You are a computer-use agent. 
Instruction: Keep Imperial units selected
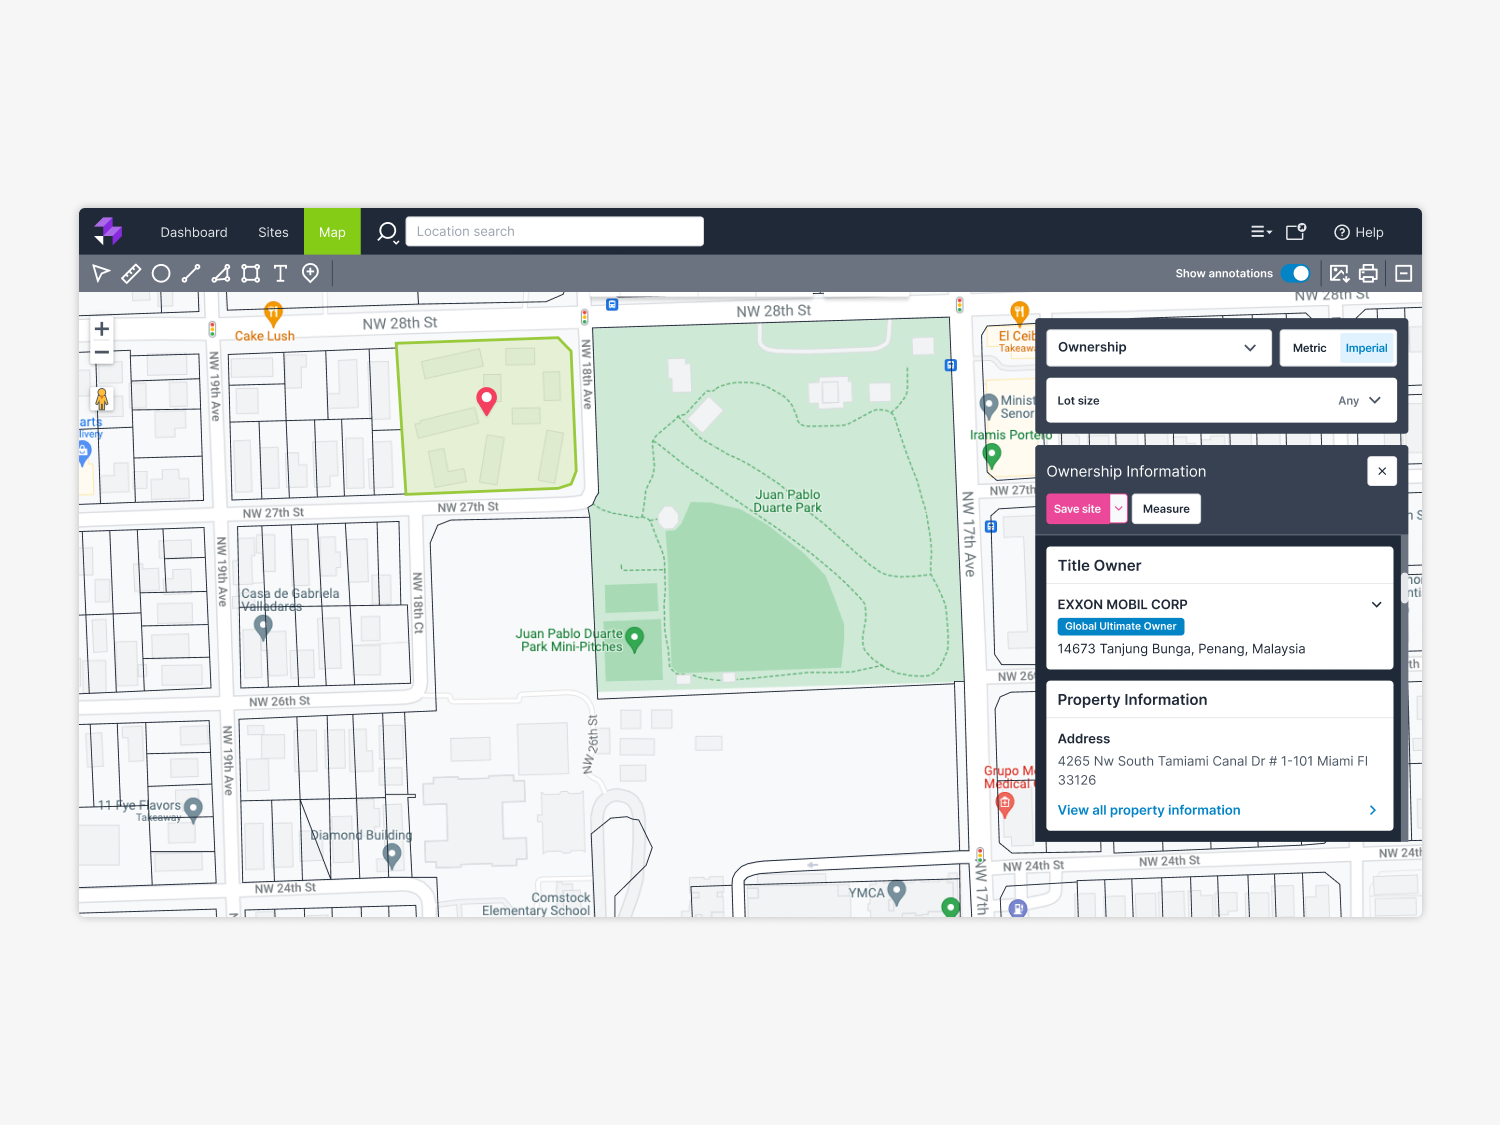pos(1366,347)
